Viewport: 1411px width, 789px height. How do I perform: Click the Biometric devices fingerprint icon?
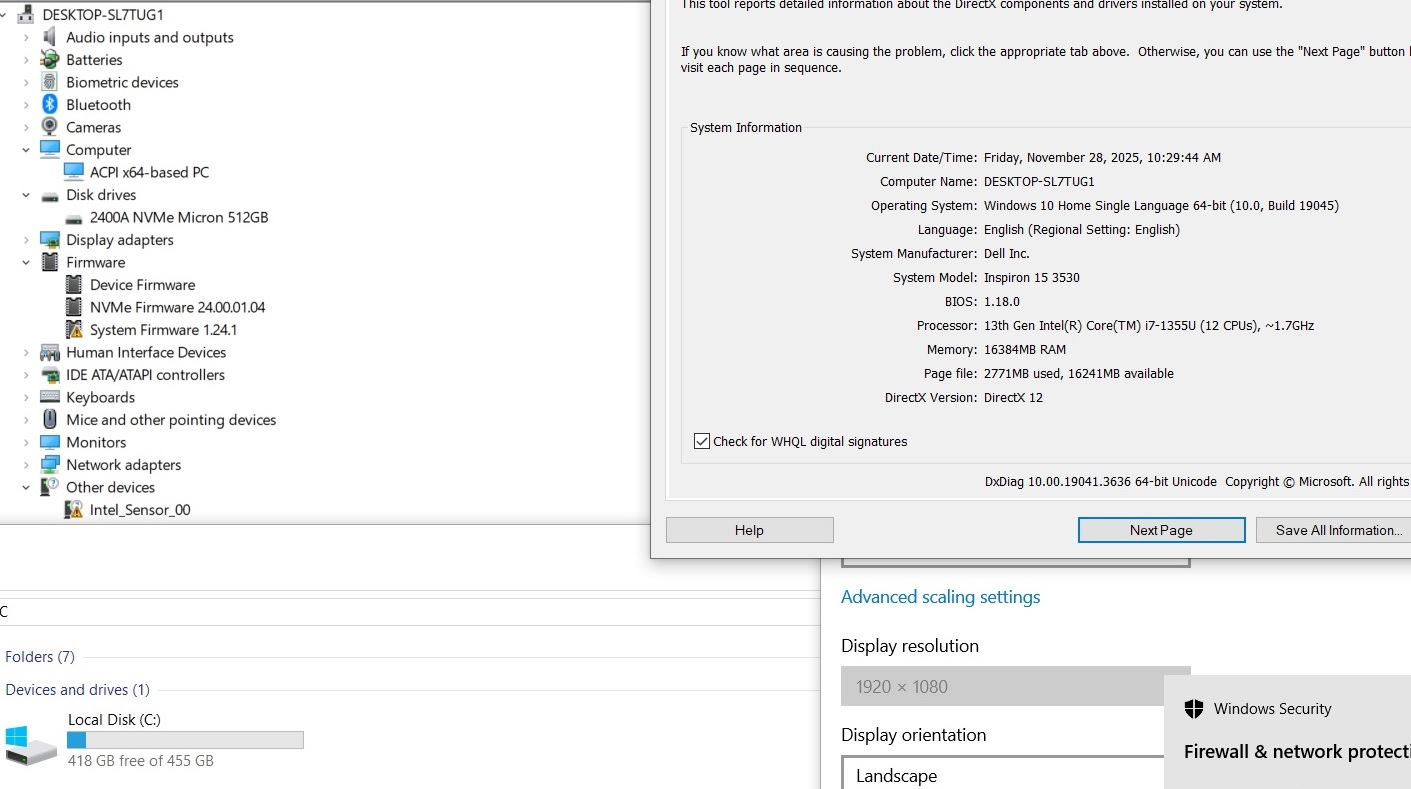click(50, 82)
